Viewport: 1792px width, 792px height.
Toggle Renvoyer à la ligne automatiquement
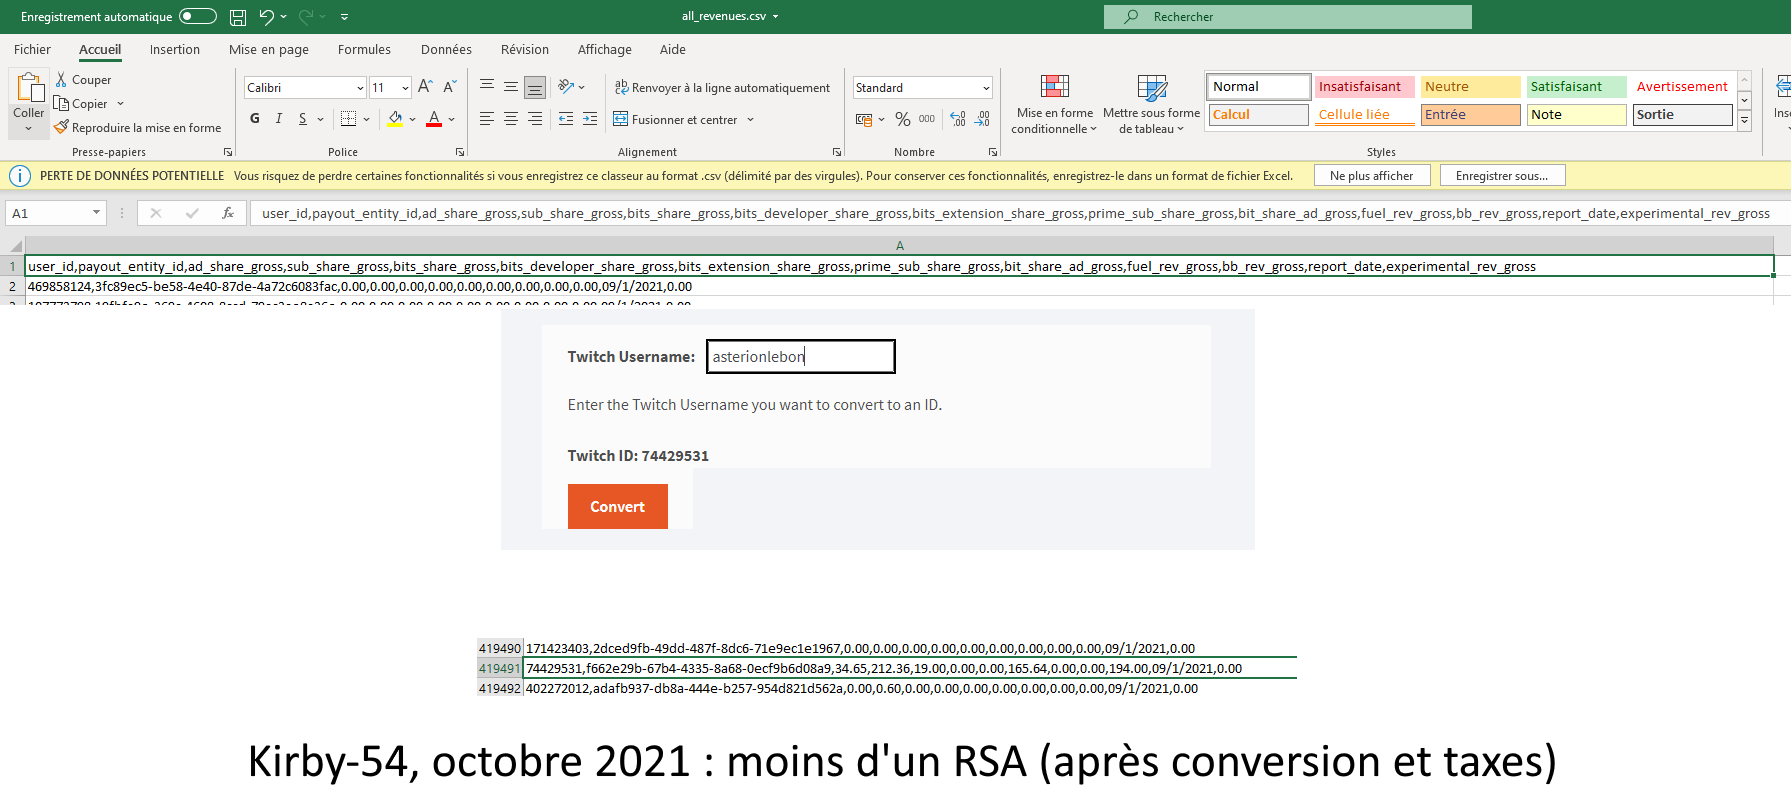722,88
